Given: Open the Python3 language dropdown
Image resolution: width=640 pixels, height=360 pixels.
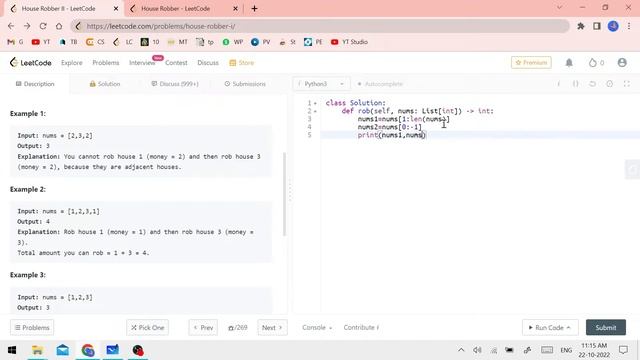Looking at the screenshot, I should click(x=321, y=84).
